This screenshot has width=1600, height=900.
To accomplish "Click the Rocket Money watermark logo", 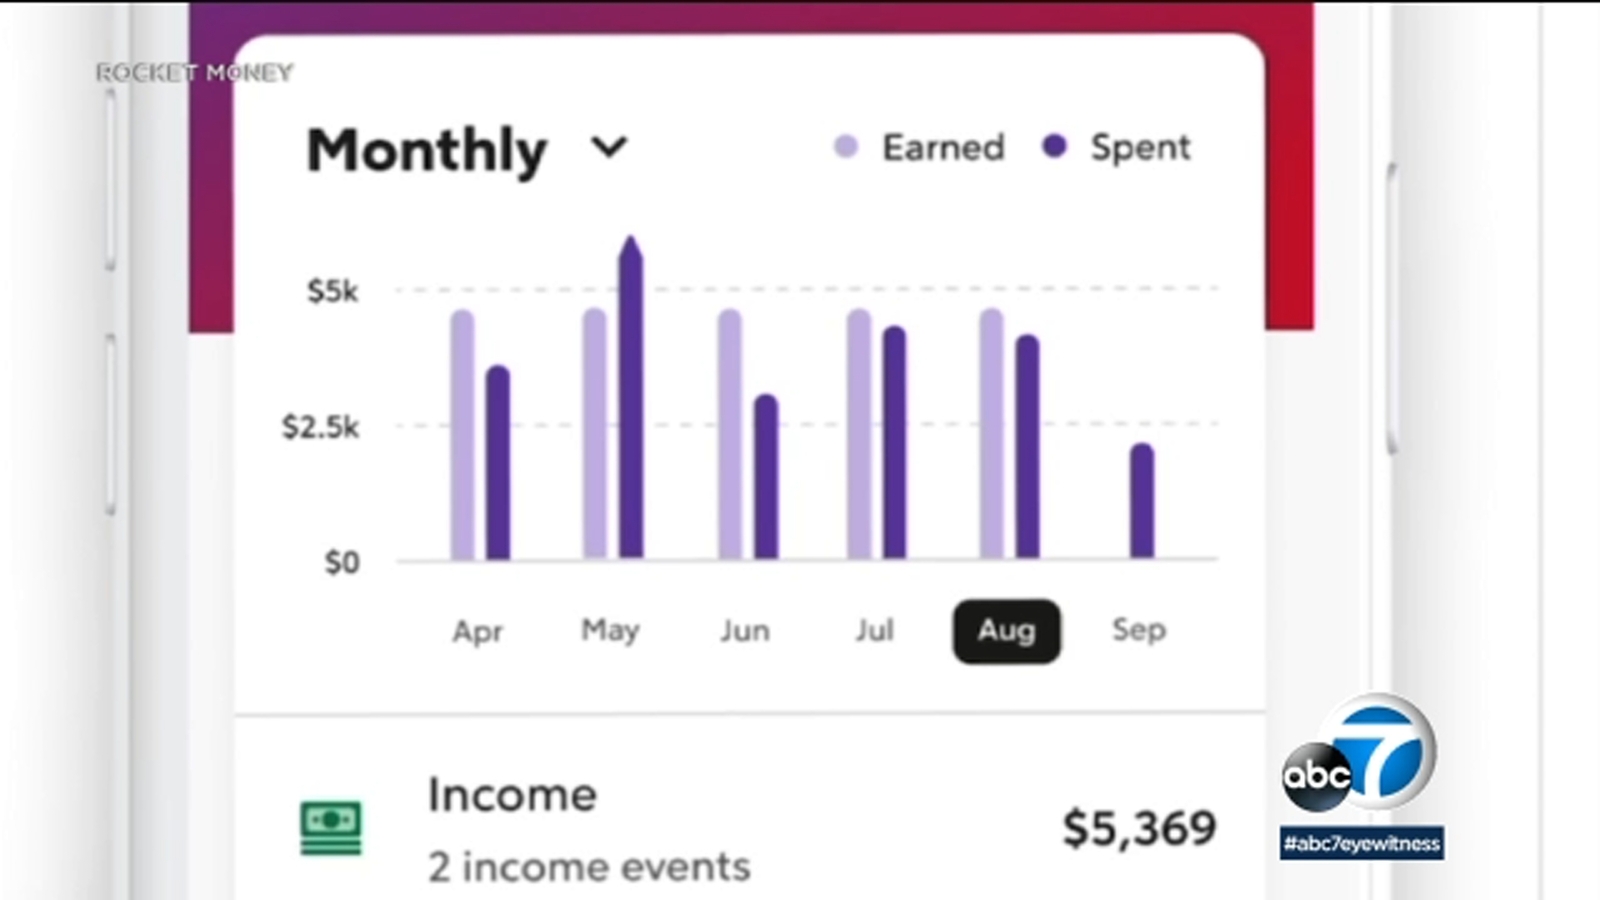I will click(193, 72).
